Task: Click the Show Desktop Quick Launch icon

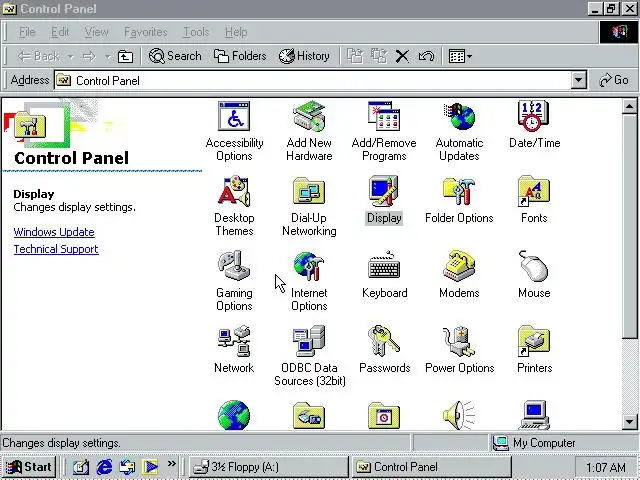Action: [x=81, y=467]
